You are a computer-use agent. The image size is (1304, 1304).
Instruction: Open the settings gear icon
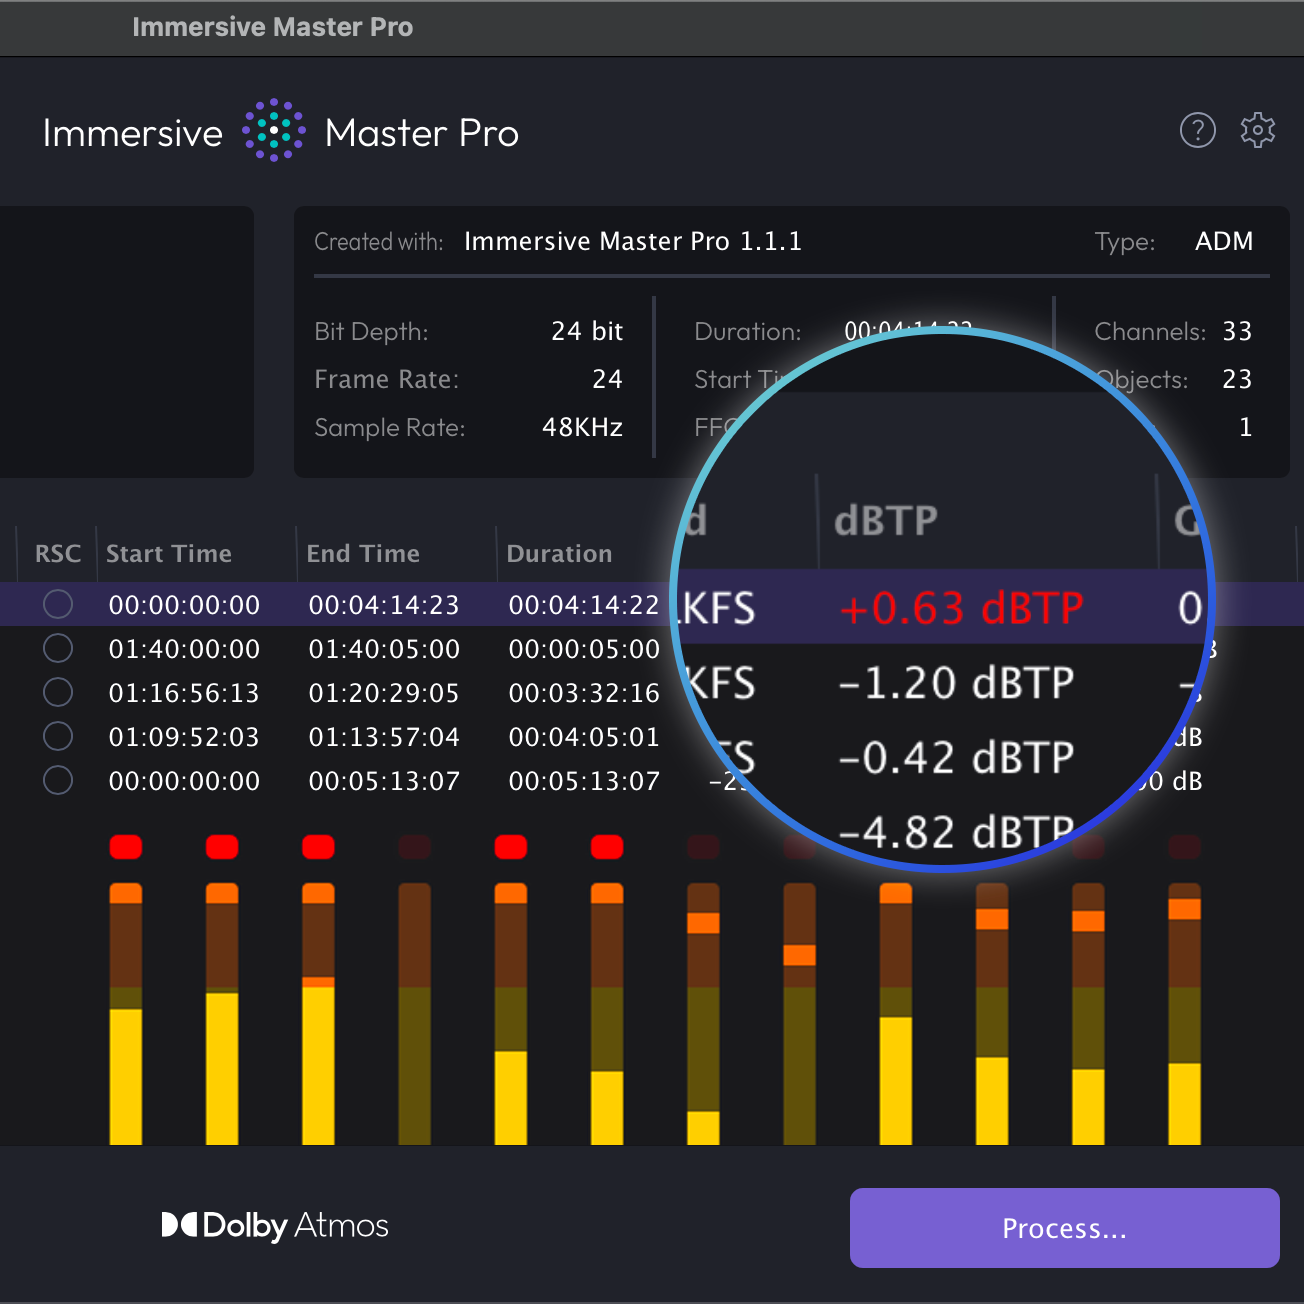[x=1258, y=130]
